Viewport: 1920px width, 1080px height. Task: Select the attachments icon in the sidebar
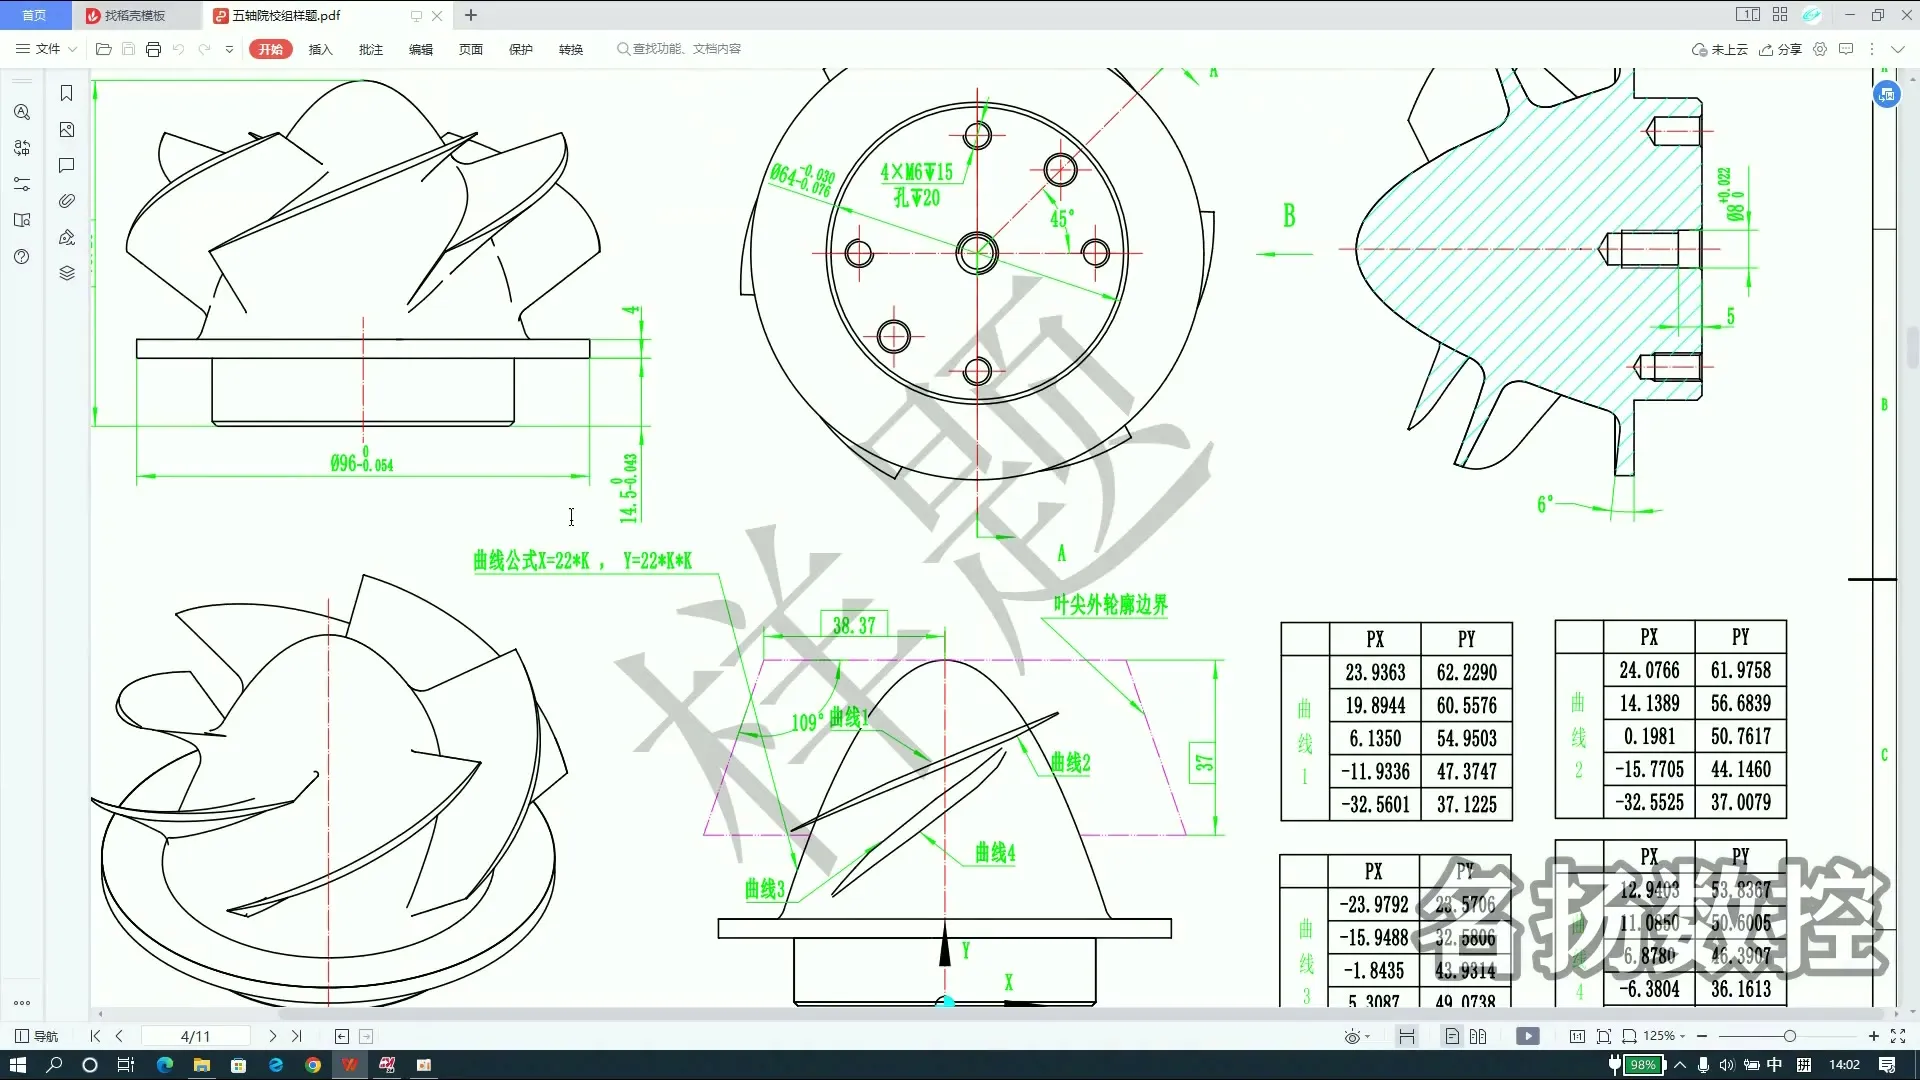(66, 200)
